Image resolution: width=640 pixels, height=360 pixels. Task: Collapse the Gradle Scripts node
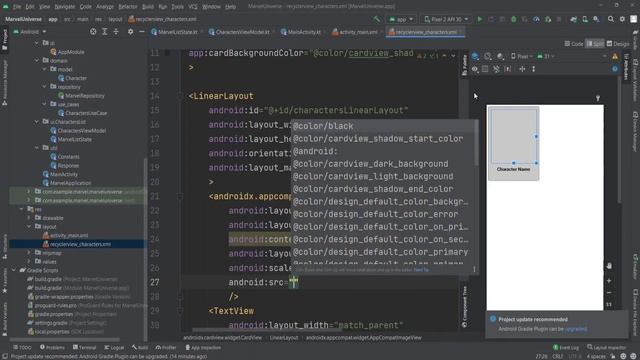tap(14, 270)
